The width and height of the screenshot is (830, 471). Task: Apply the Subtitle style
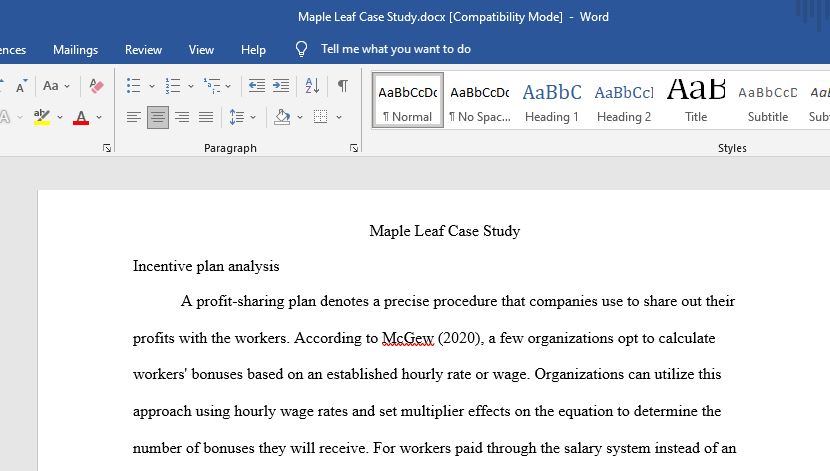coord(768,101)
